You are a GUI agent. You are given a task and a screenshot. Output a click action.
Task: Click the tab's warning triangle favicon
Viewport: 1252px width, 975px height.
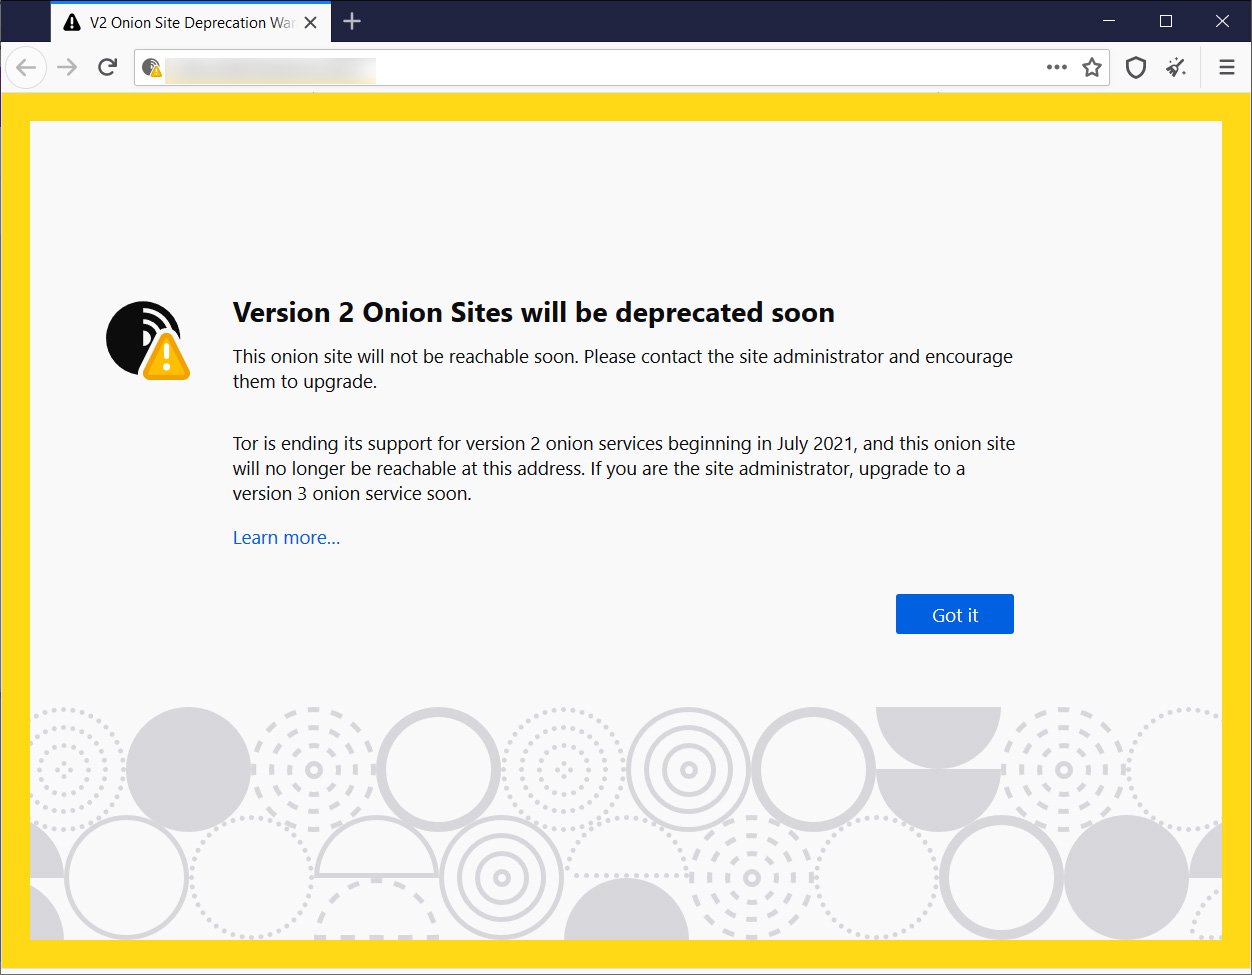[x=72, y=22]
